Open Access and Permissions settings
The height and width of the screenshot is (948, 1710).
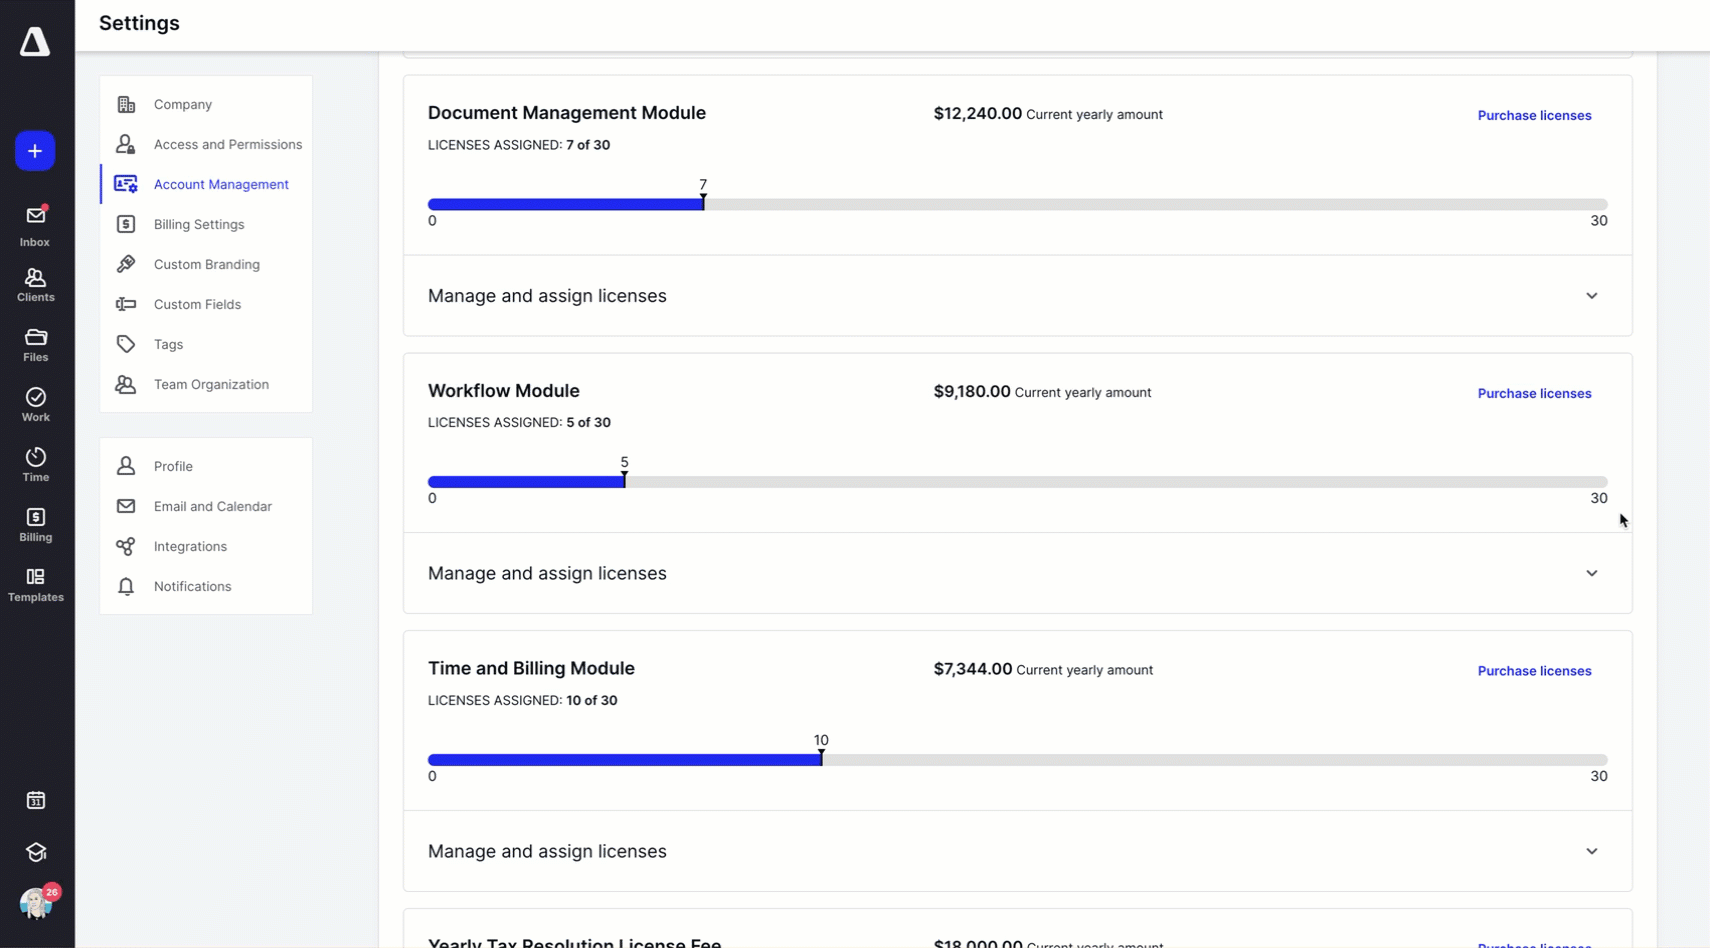227,144
